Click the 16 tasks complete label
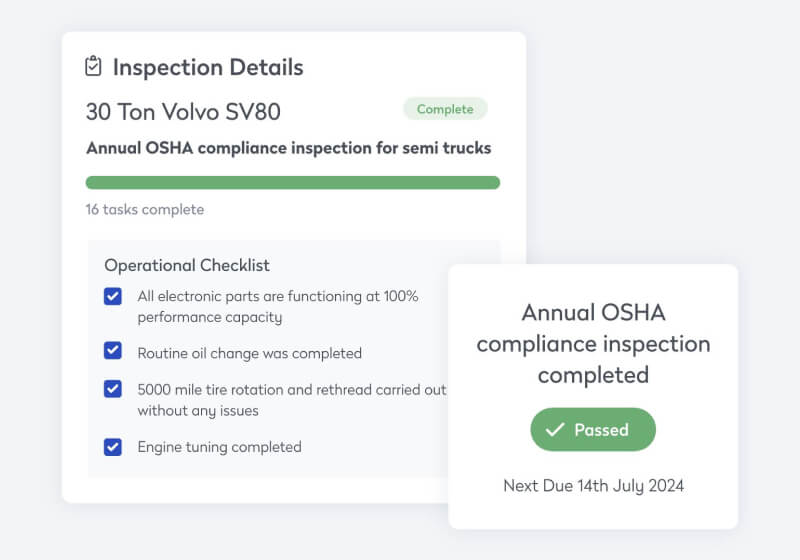 pyautogui.click(x=145, y=210)
